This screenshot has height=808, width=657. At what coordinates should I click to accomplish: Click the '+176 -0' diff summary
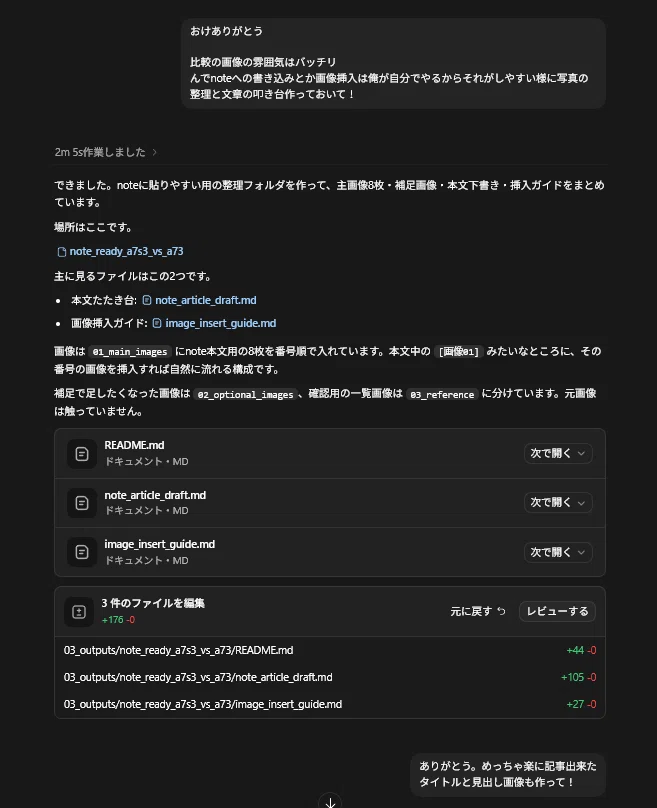point(118,620)
